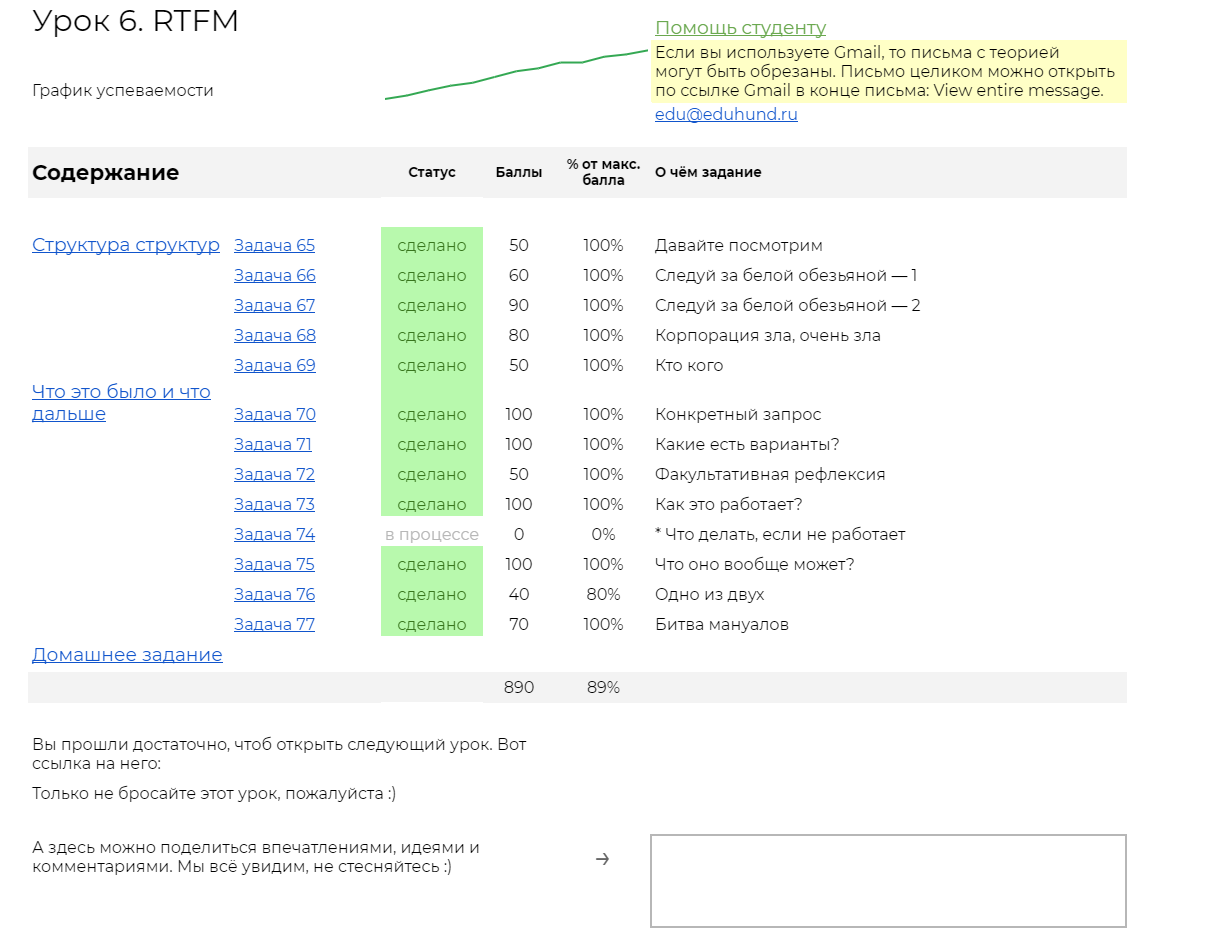Open the Структура структур section link
1210x936 pixels.
click(126, 245)
